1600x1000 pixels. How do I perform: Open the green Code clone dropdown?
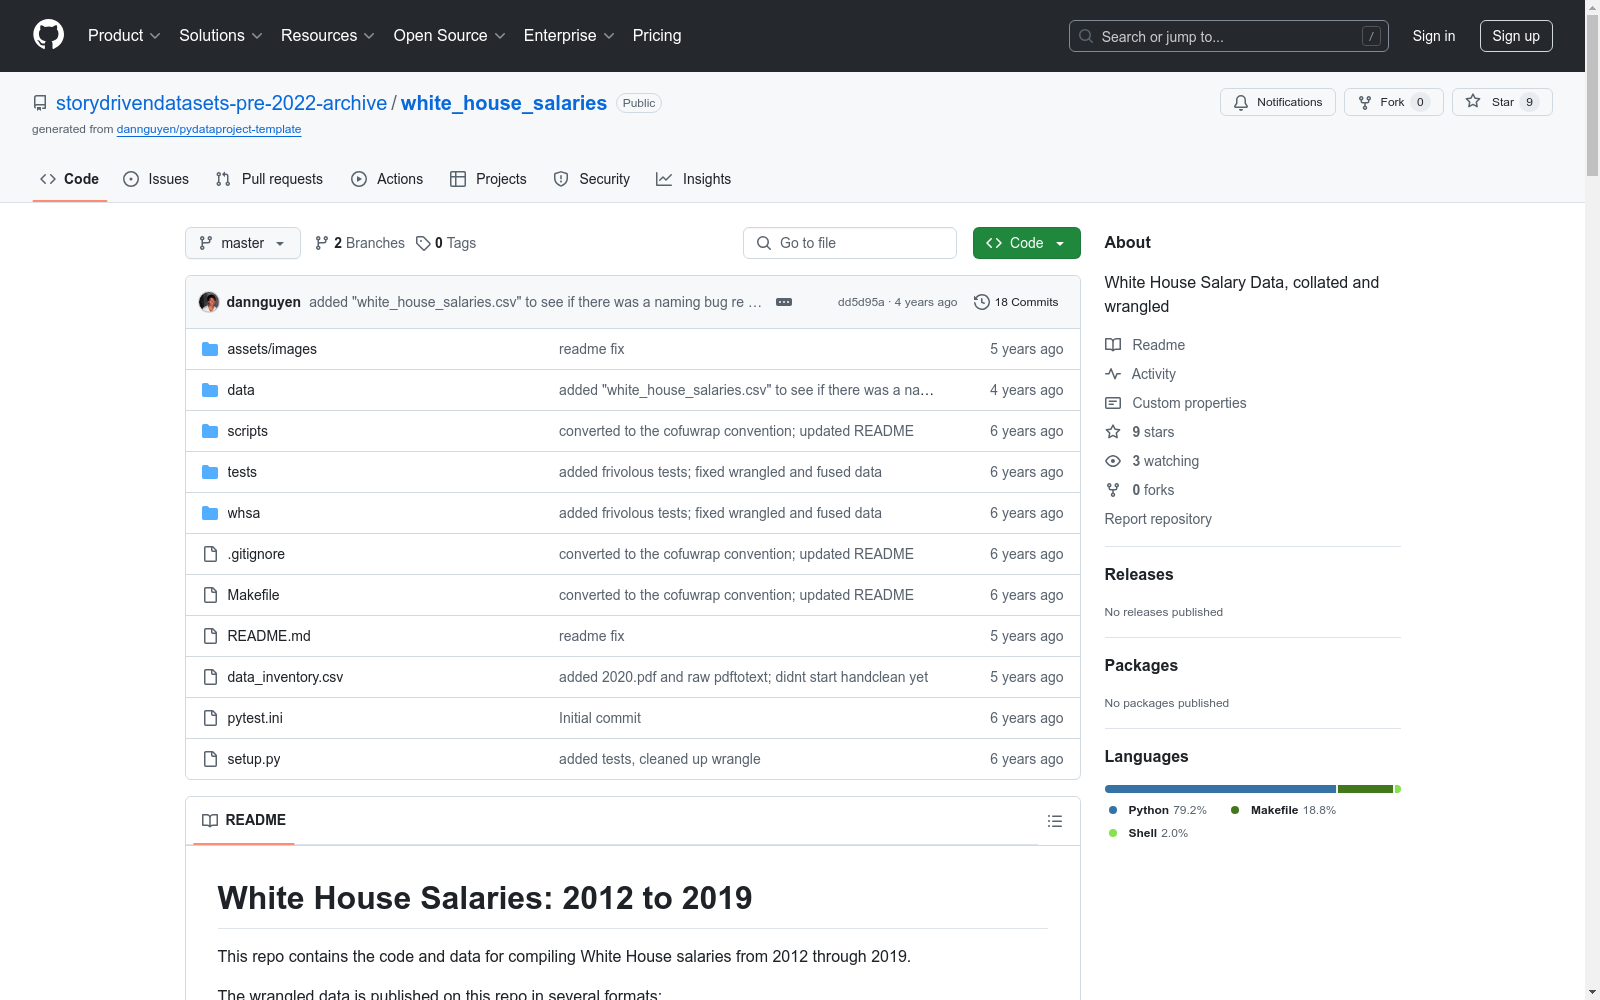tap(1026, 243)
